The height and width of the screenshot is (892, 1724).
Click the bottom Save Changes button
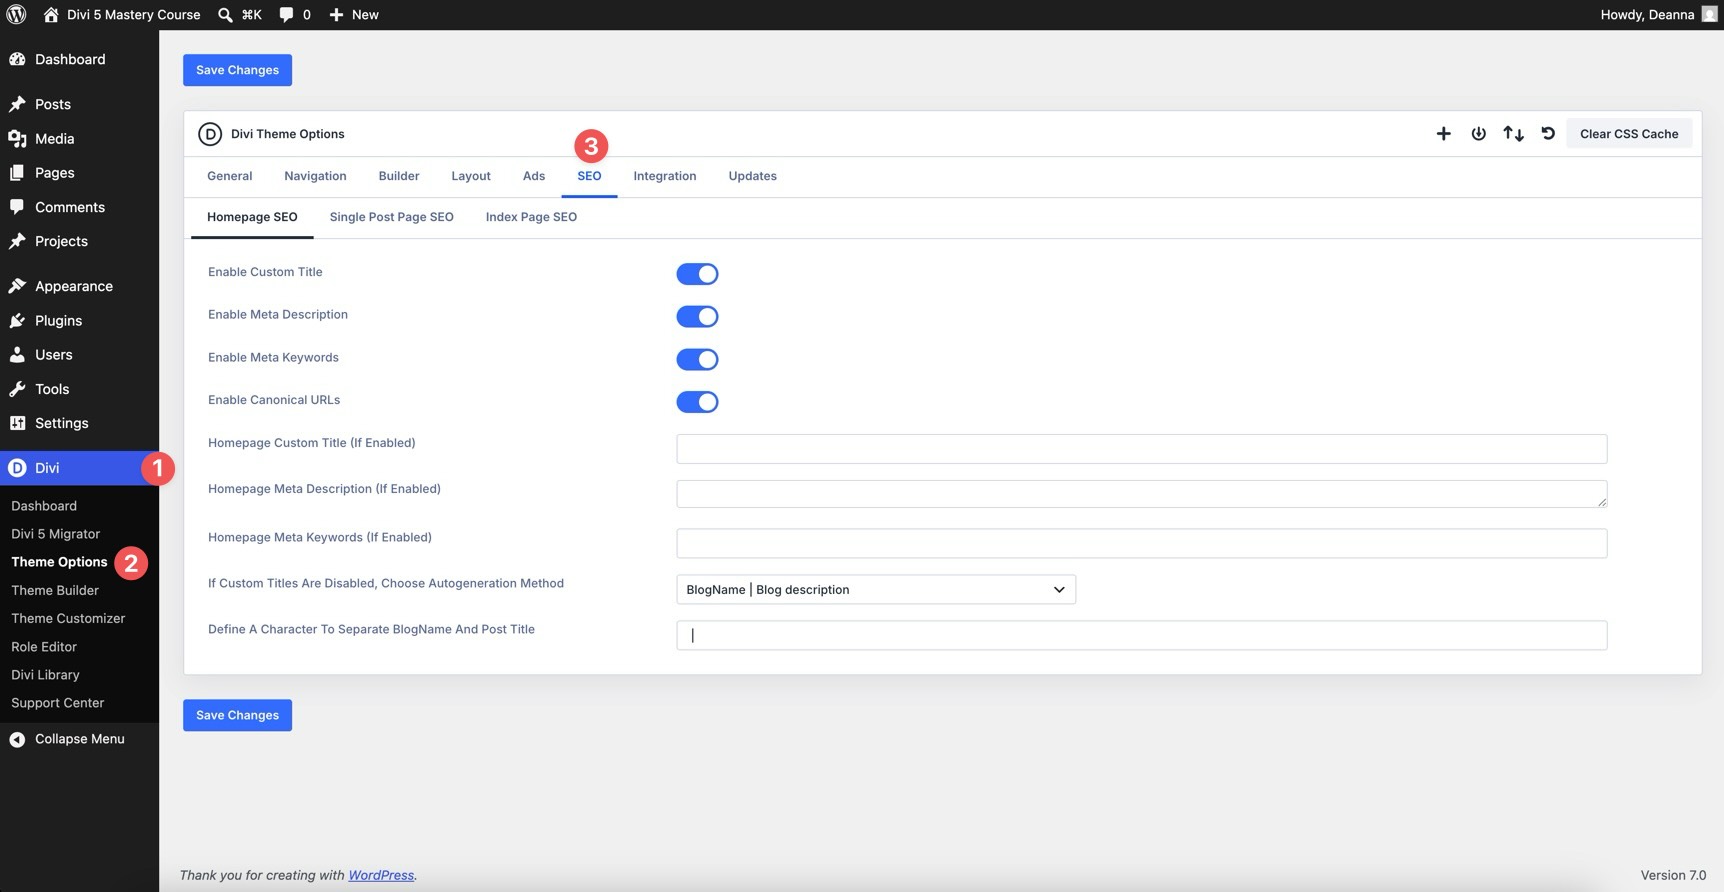237,715
